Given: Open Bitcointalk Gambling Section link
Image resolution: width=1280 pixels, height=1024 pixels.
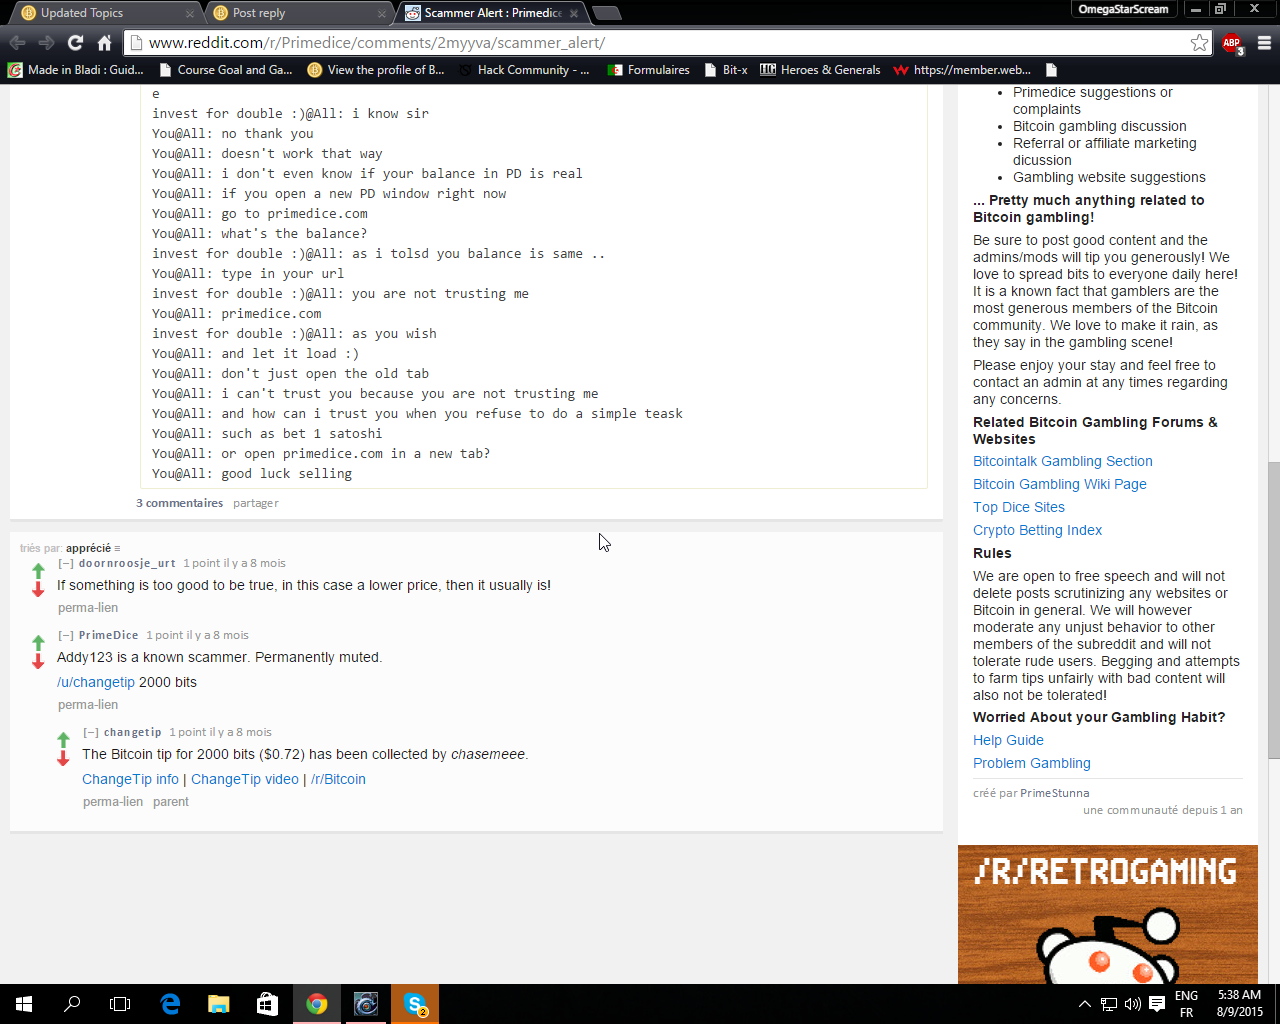Looking at the screenshot, I should coord(1063,461).
